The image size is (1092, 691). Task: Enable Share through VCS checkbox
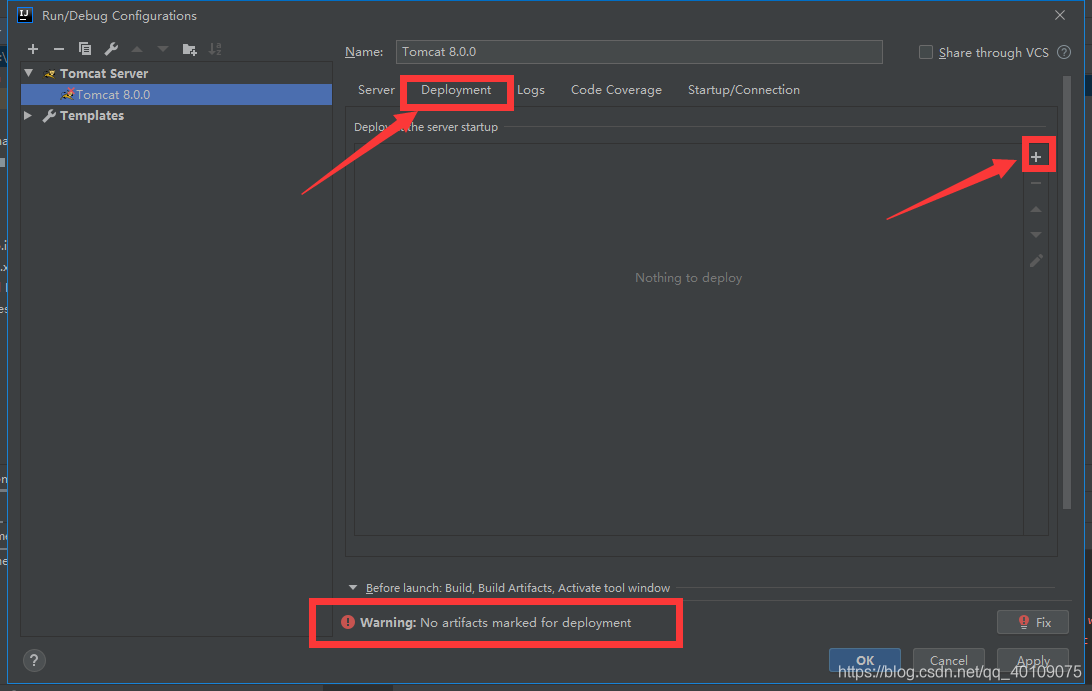coord(926,52)
